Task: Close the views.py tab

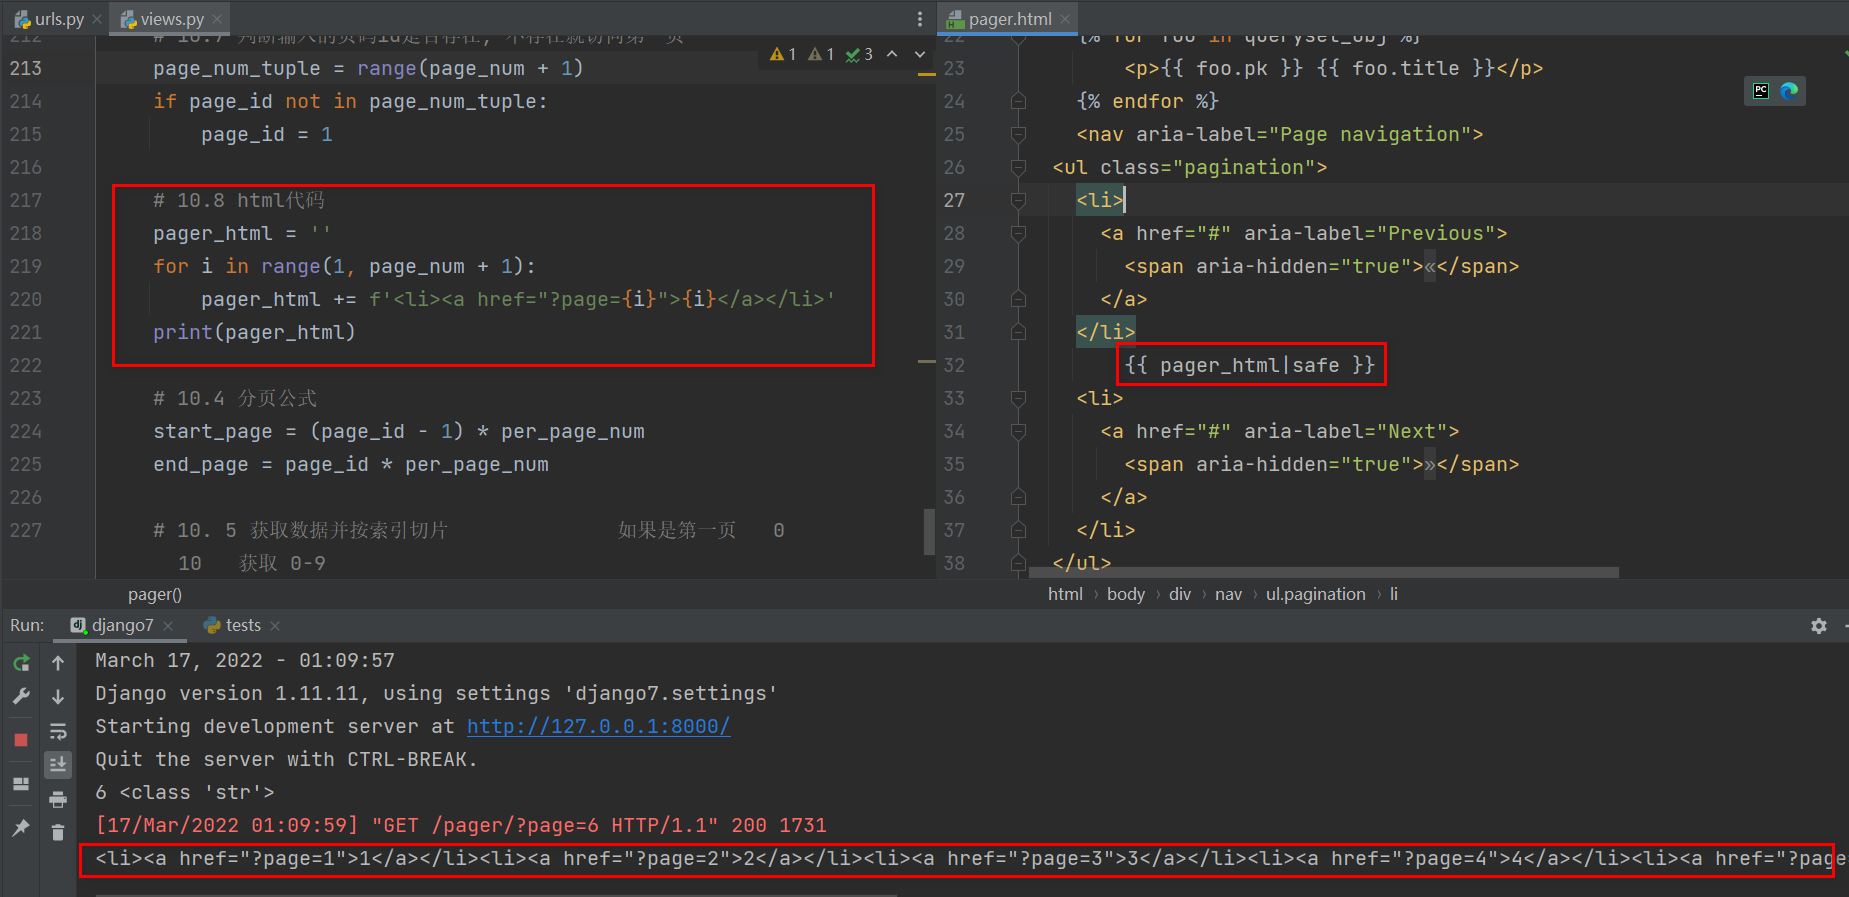Action: (x=218, y=19)
